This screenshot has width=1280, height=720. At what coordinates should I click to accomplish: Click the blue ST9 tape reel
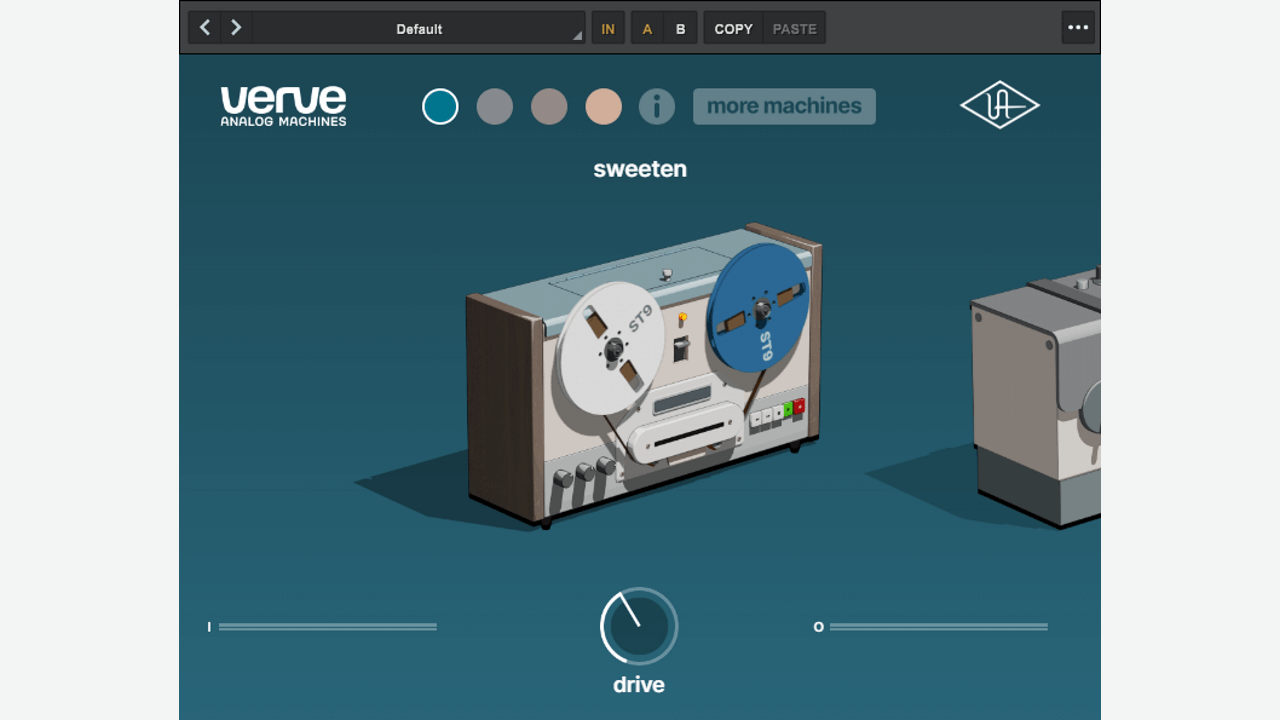(x=759, y=307)
